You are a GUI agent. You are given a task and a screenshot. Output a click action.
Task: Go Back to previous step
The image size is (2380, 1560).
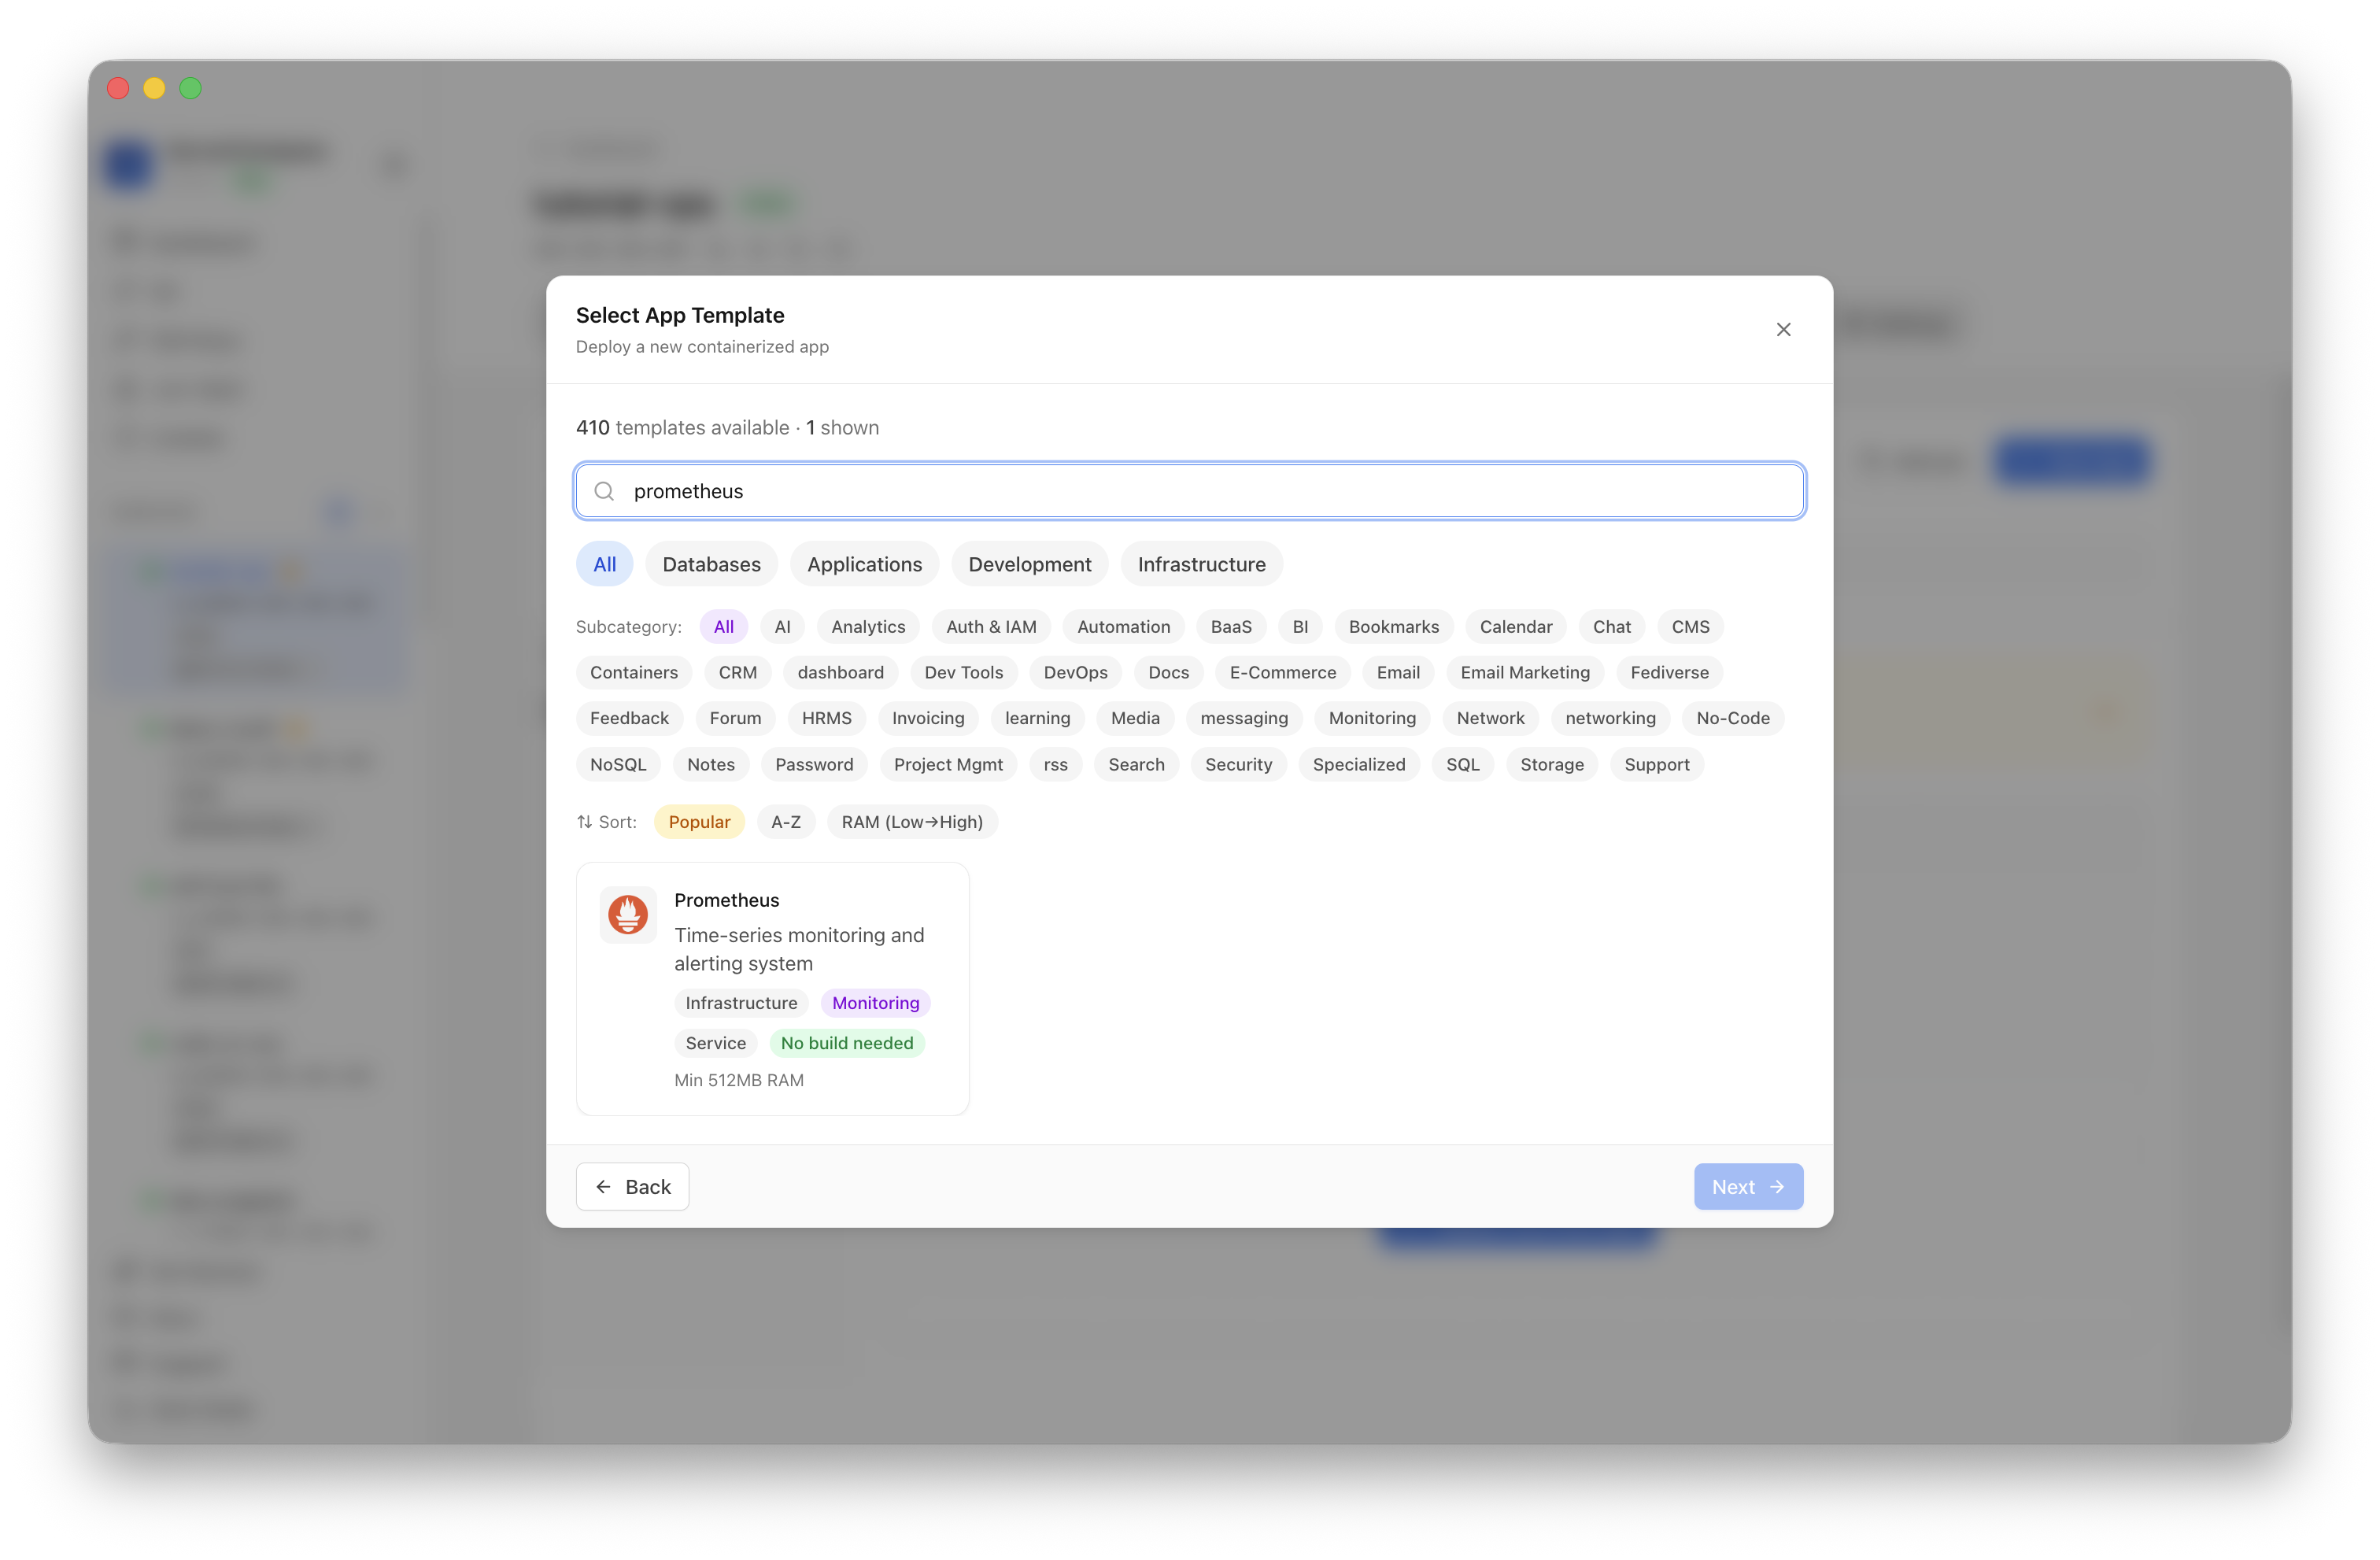coord(632,1187)
